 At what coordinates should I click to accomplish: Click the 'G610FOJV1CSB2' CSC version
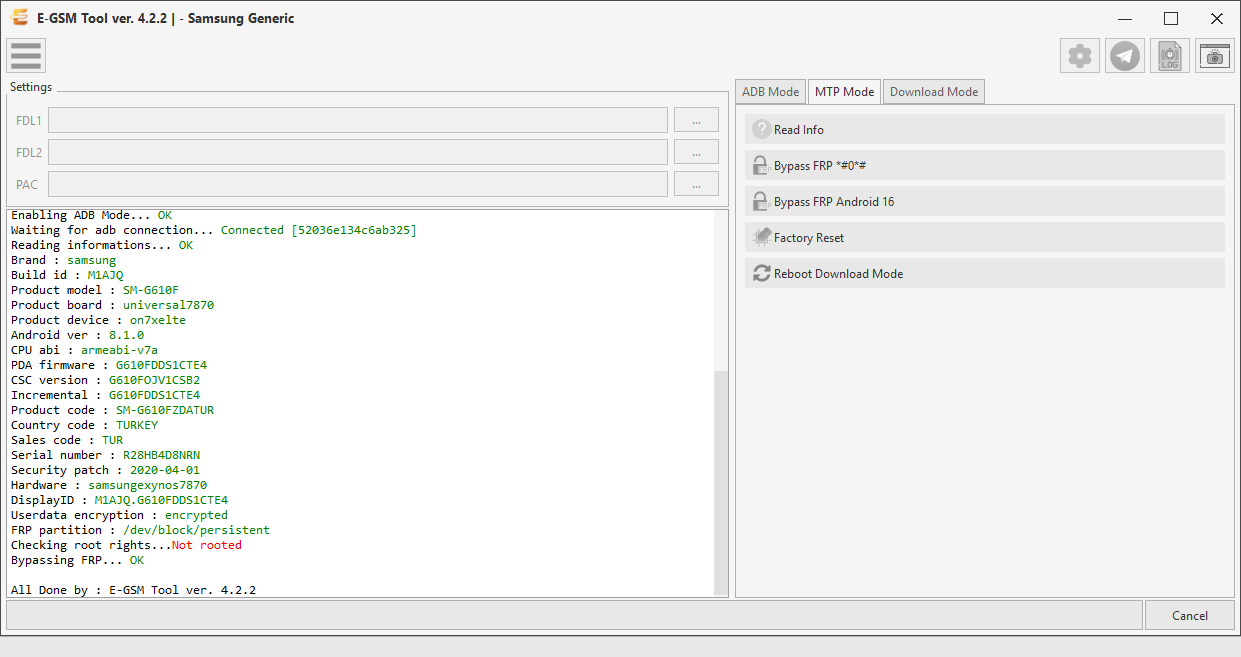coord(154,380)
